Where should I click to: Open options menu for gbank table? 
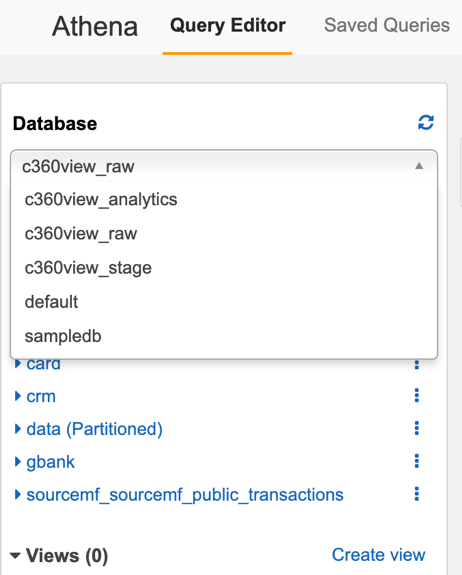[417, 461]
